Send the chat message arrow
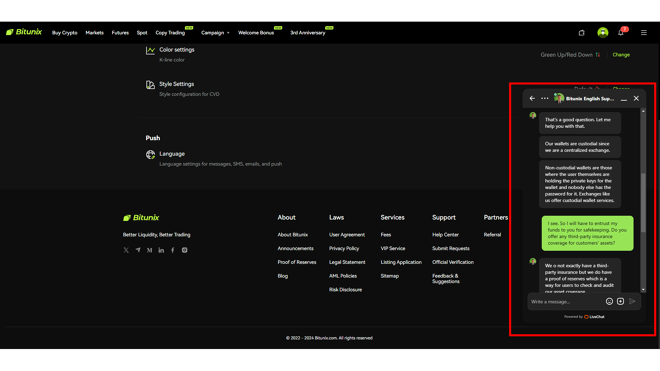The image size is (660, 371). (x=632, y=302)
